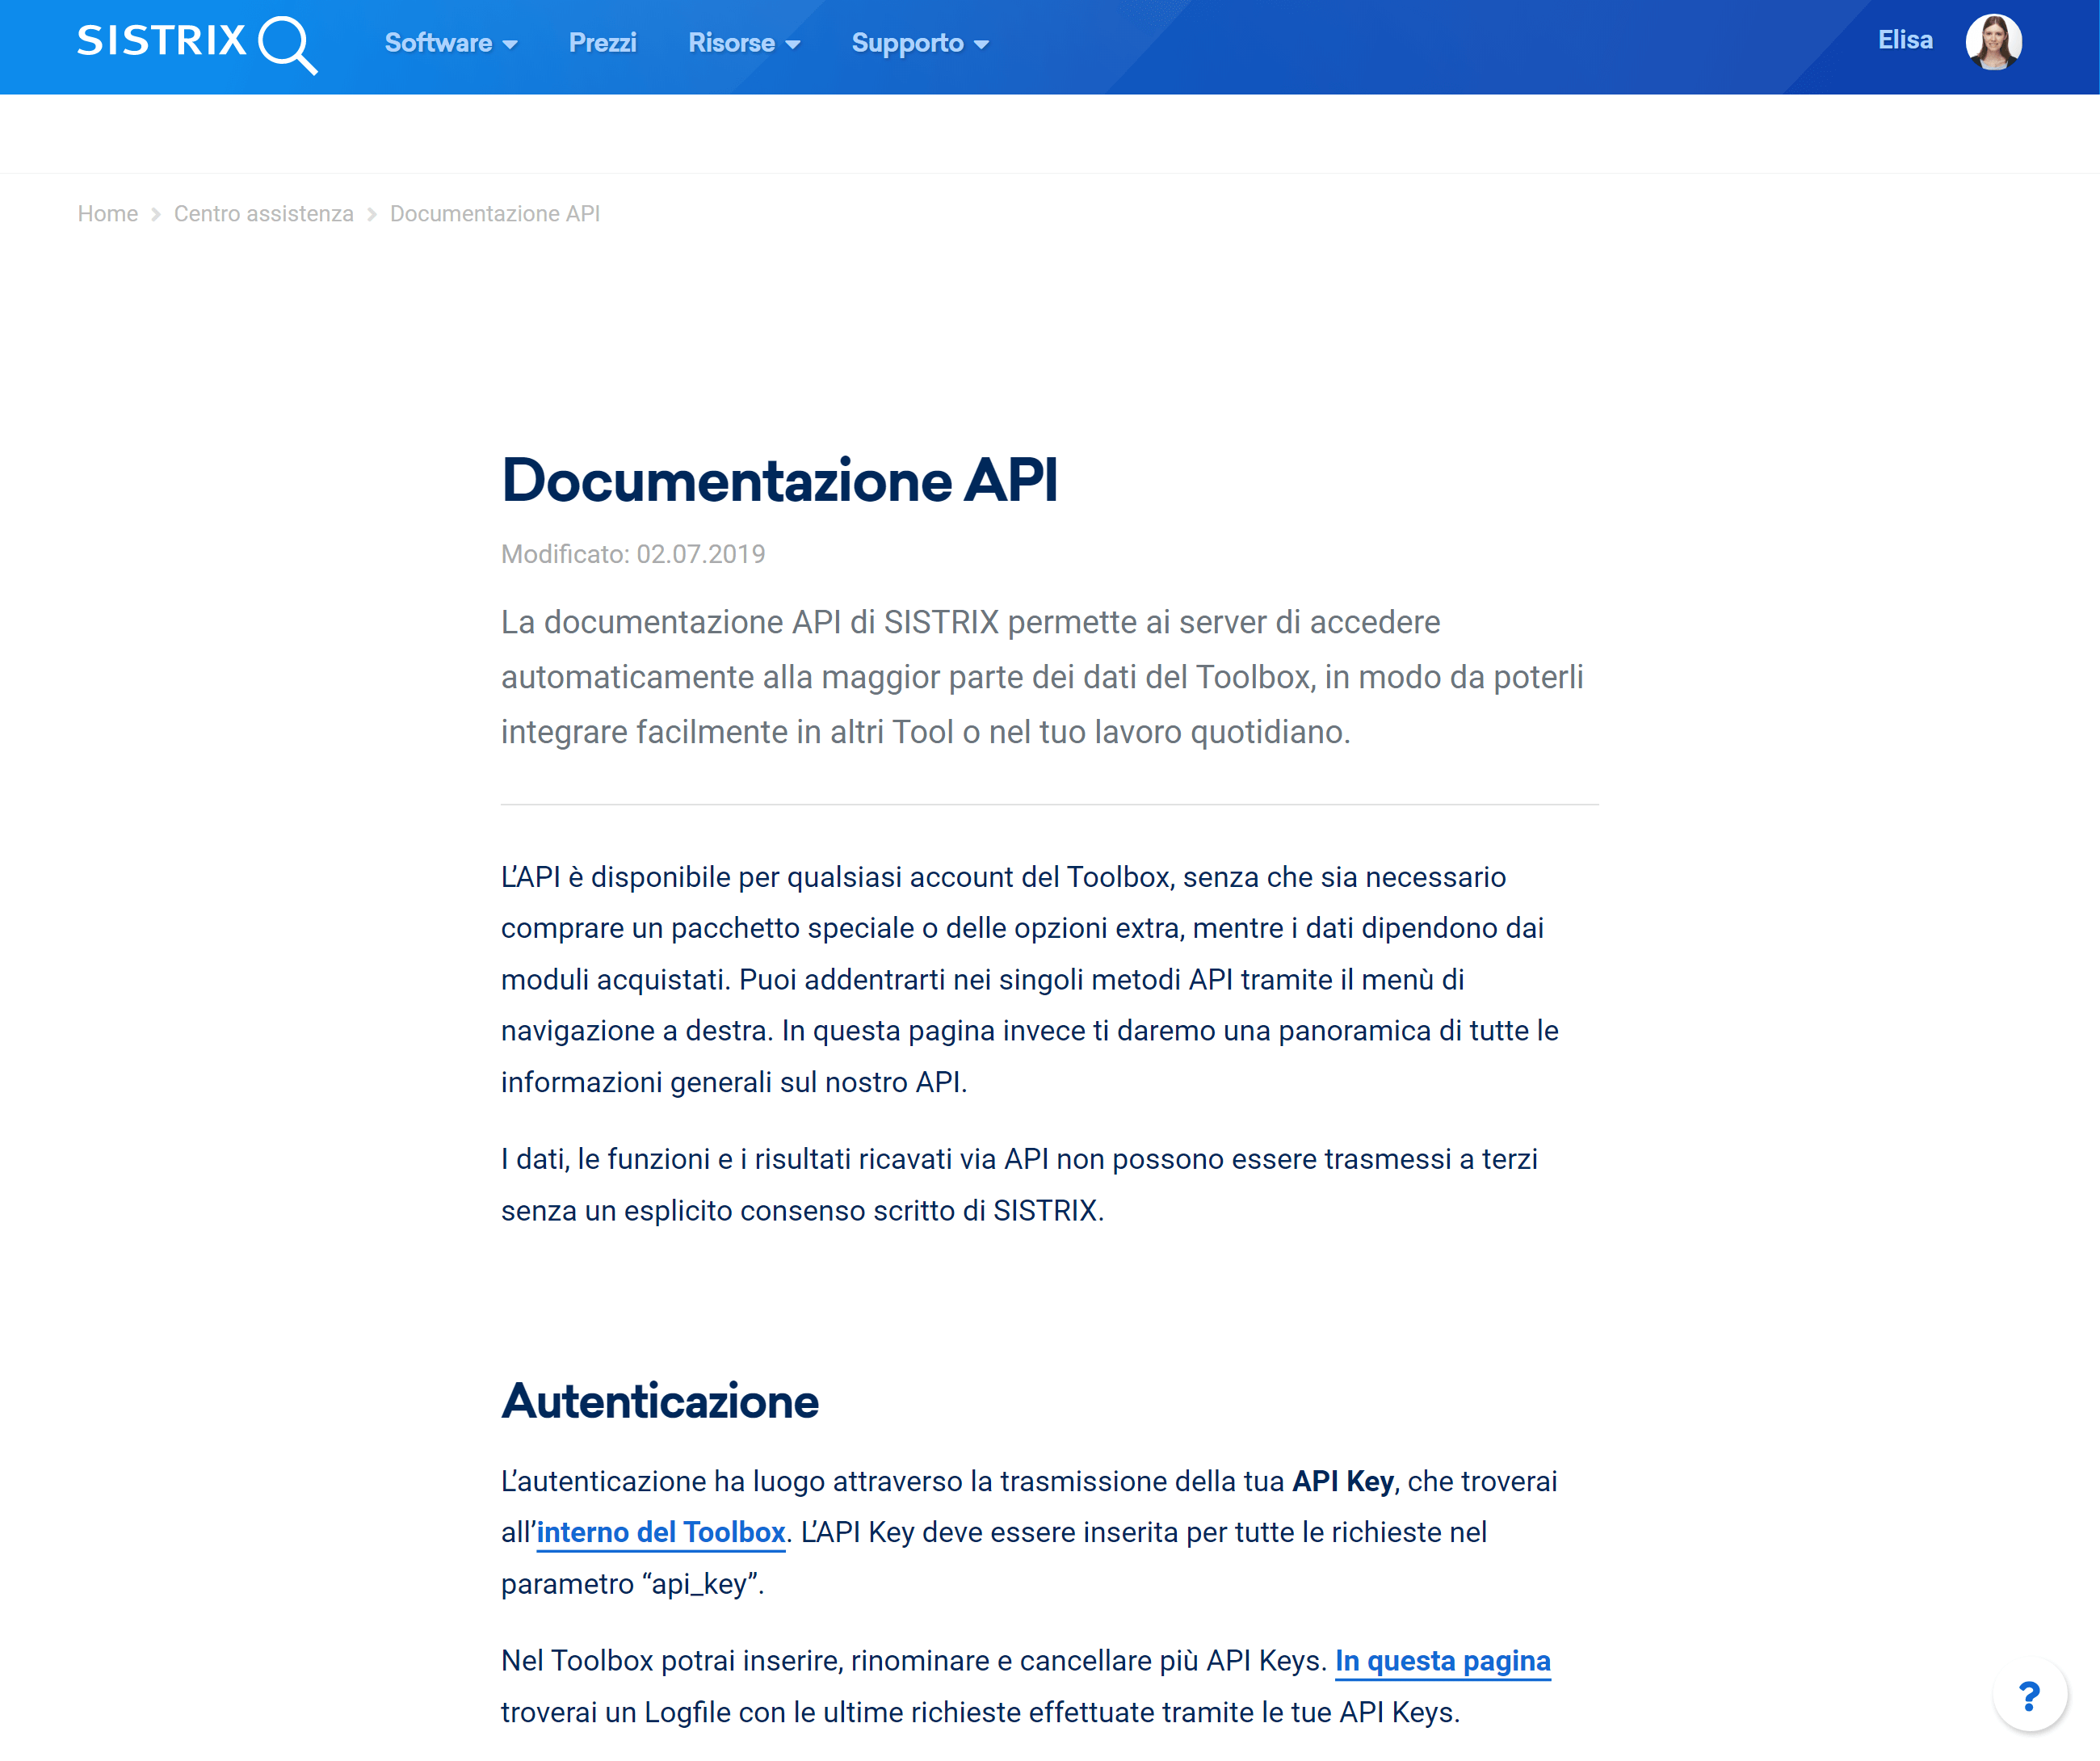Click the chevron after Home breadcrumb
Image resolution: width=2100 pixels, height=1761 pixels.
[156, 214]
